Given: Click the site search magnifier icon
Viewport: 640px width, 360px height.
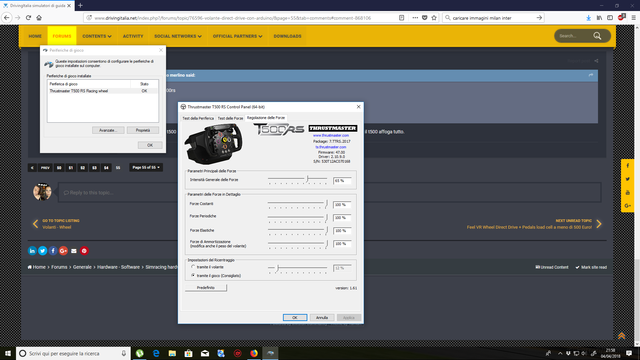Looking at the screenshot, I should point(597,36).
